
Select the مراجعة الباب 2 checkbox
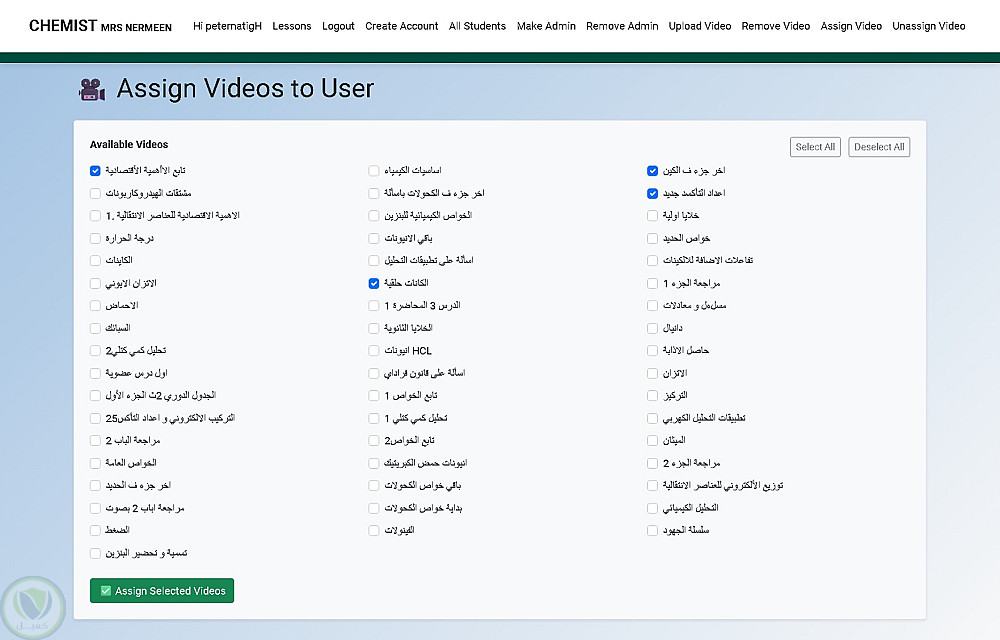(95, 440)
